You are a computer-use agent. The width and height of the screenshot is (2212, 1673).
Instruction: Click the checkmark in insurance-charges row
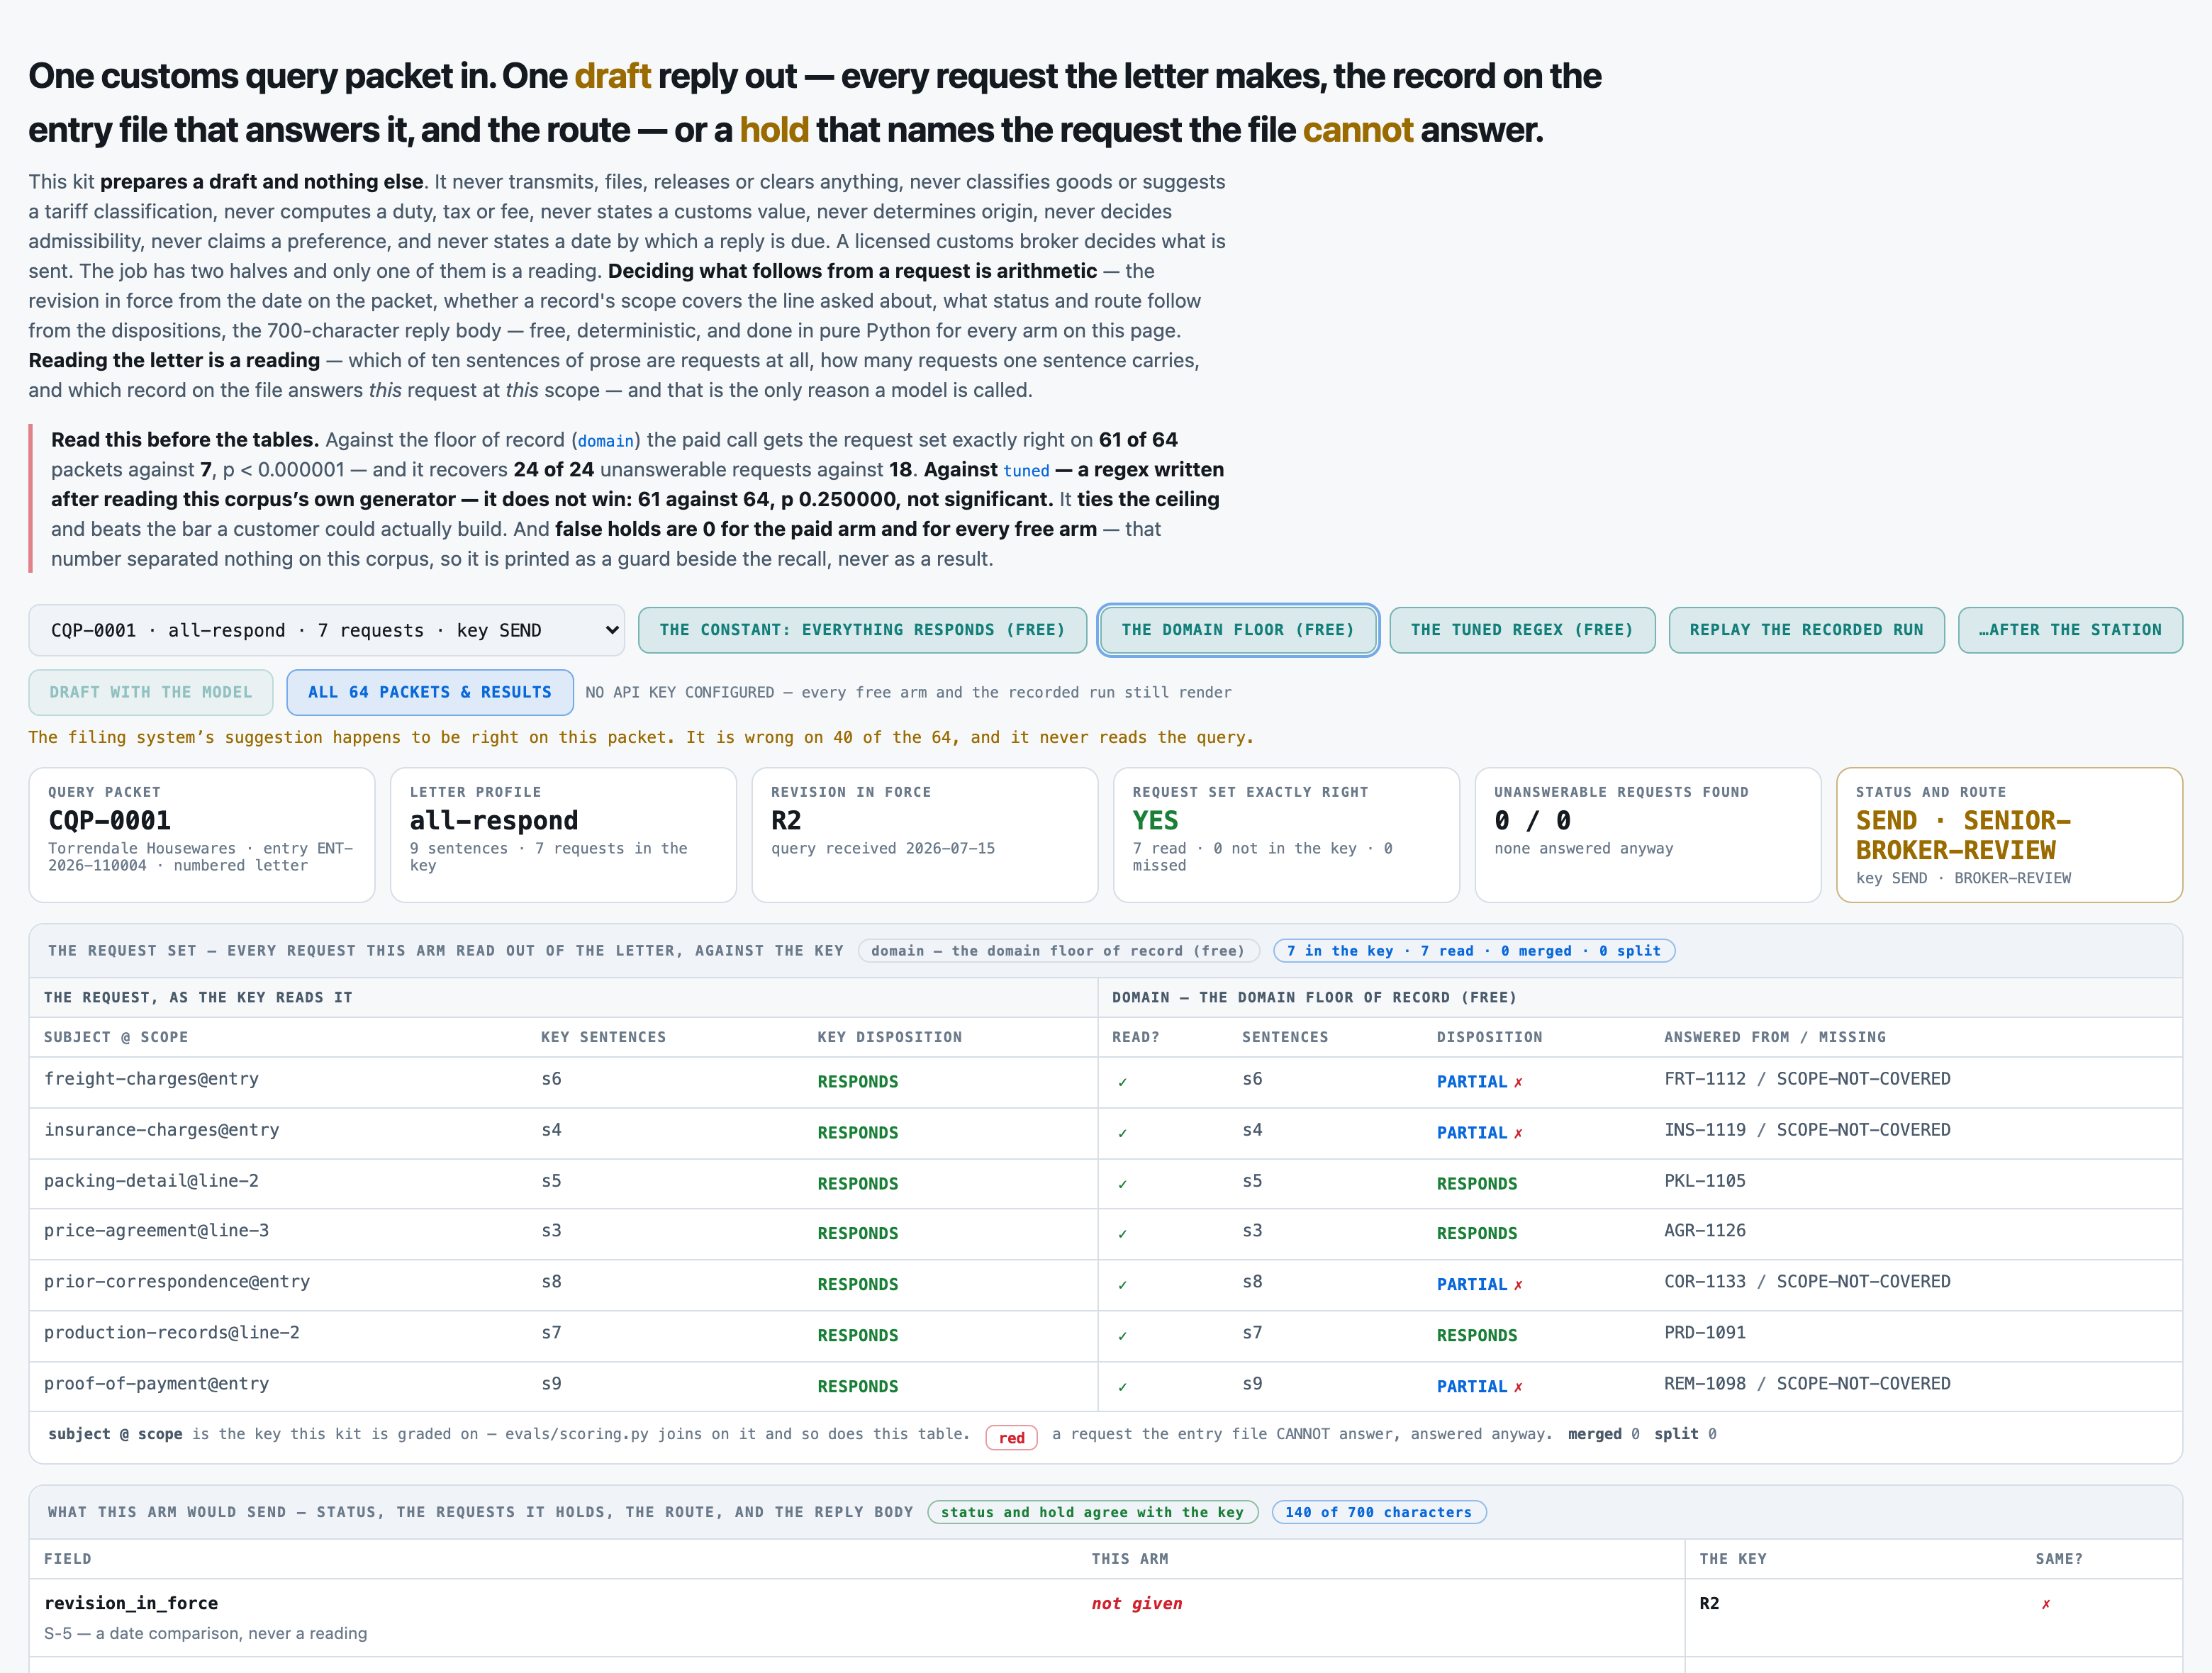1122,1133
